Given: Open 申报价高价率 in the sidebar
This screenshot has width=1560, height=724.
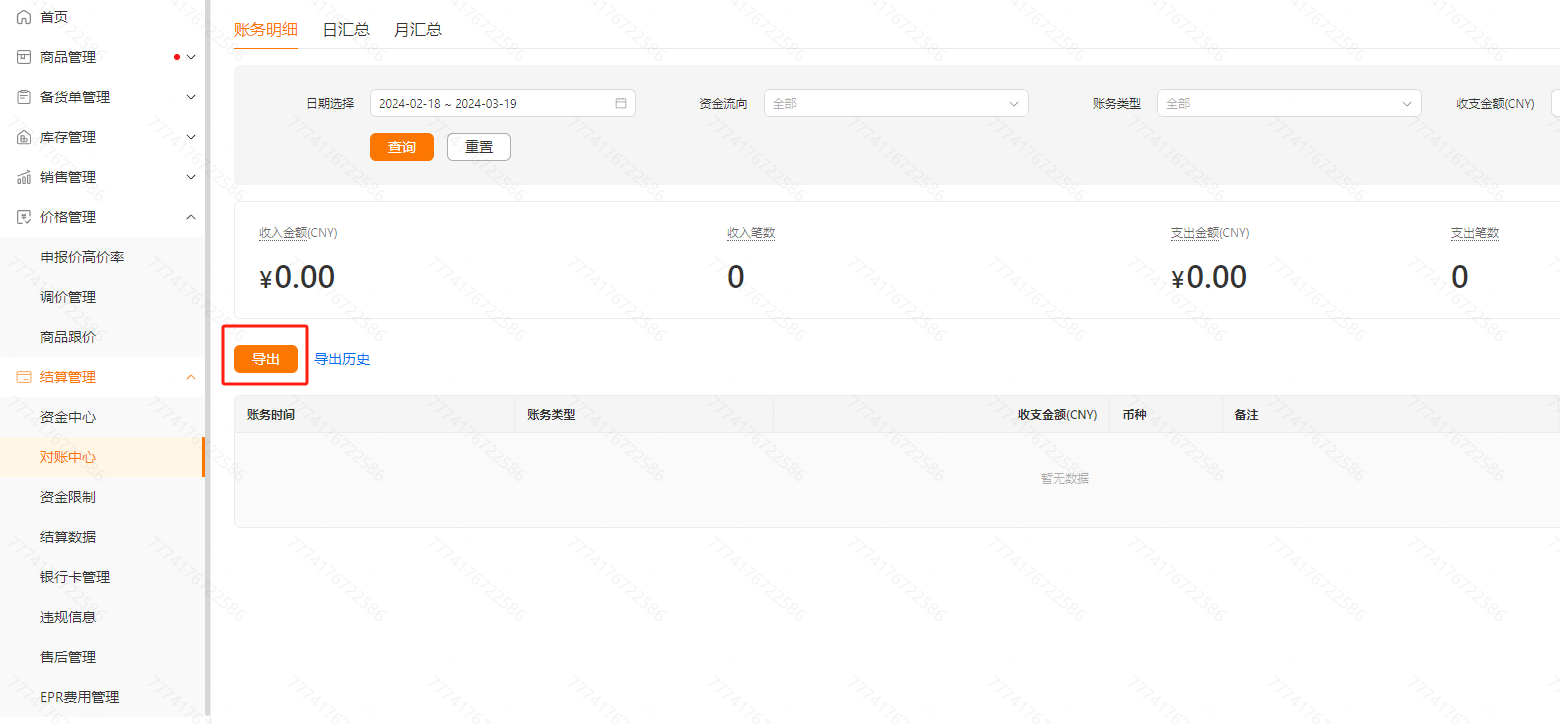Looking at the screenshot, I should 82,257.
